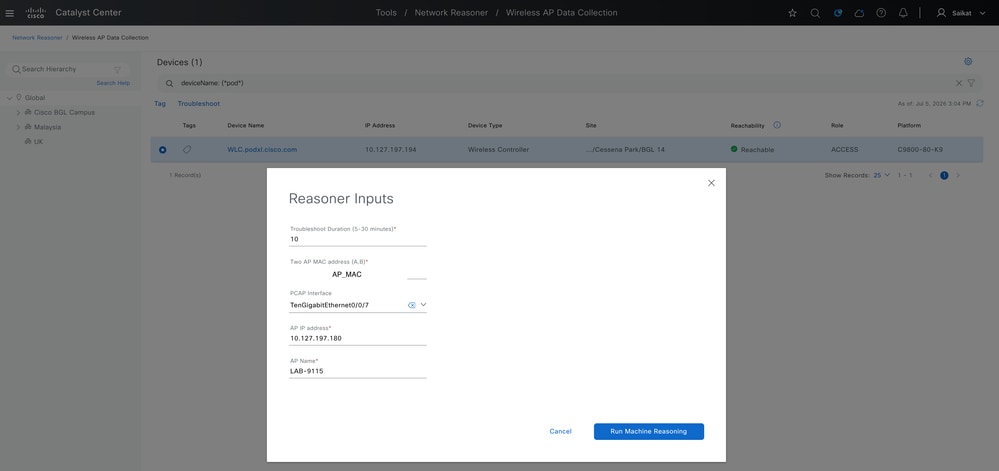
Task: Sort by IP Address column header
Action: 380,126
